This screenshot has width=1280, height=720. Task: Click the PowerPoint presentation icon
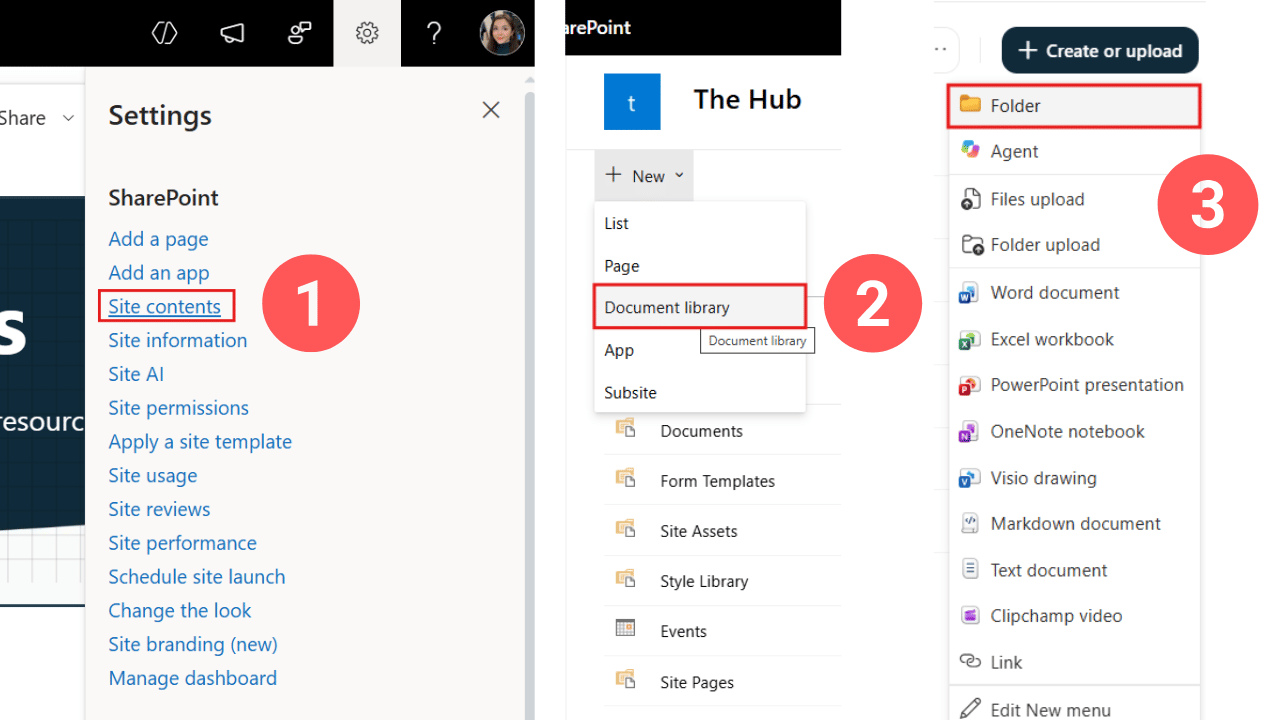tap(969, 385)
